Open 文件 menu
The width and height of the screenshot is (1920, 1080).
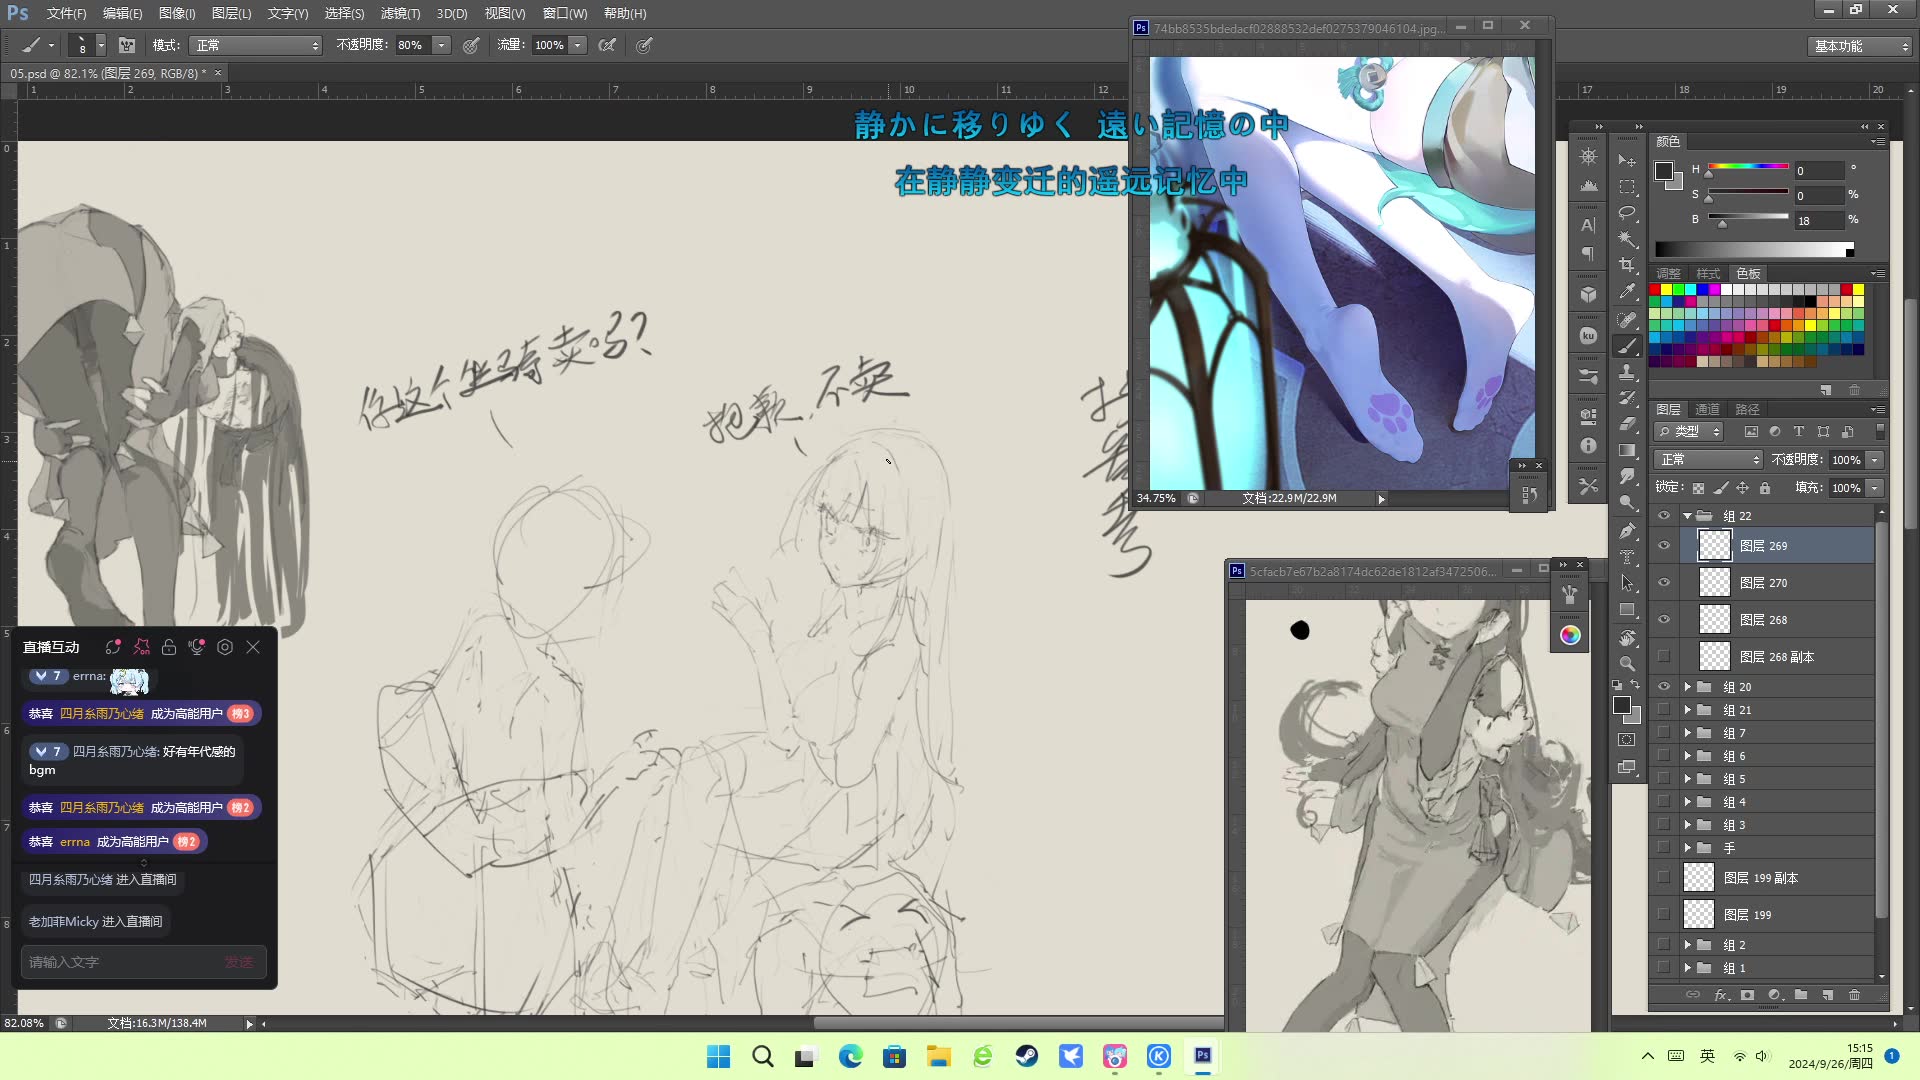[66, 13]
